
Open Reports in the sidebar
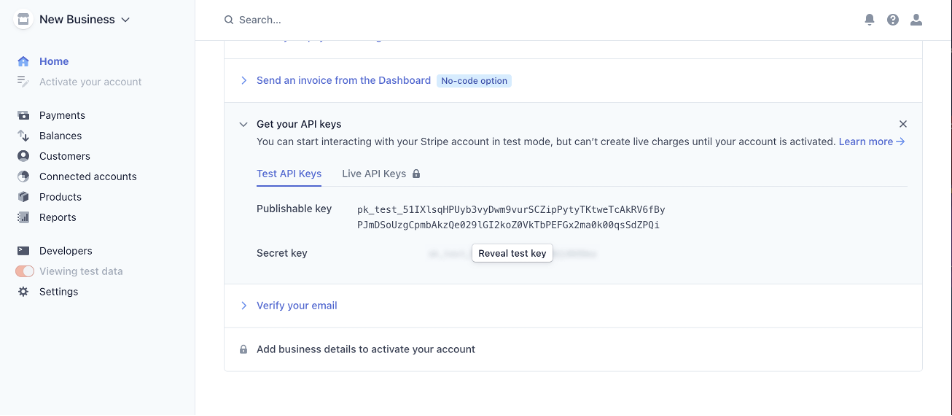tap(58, 217)
